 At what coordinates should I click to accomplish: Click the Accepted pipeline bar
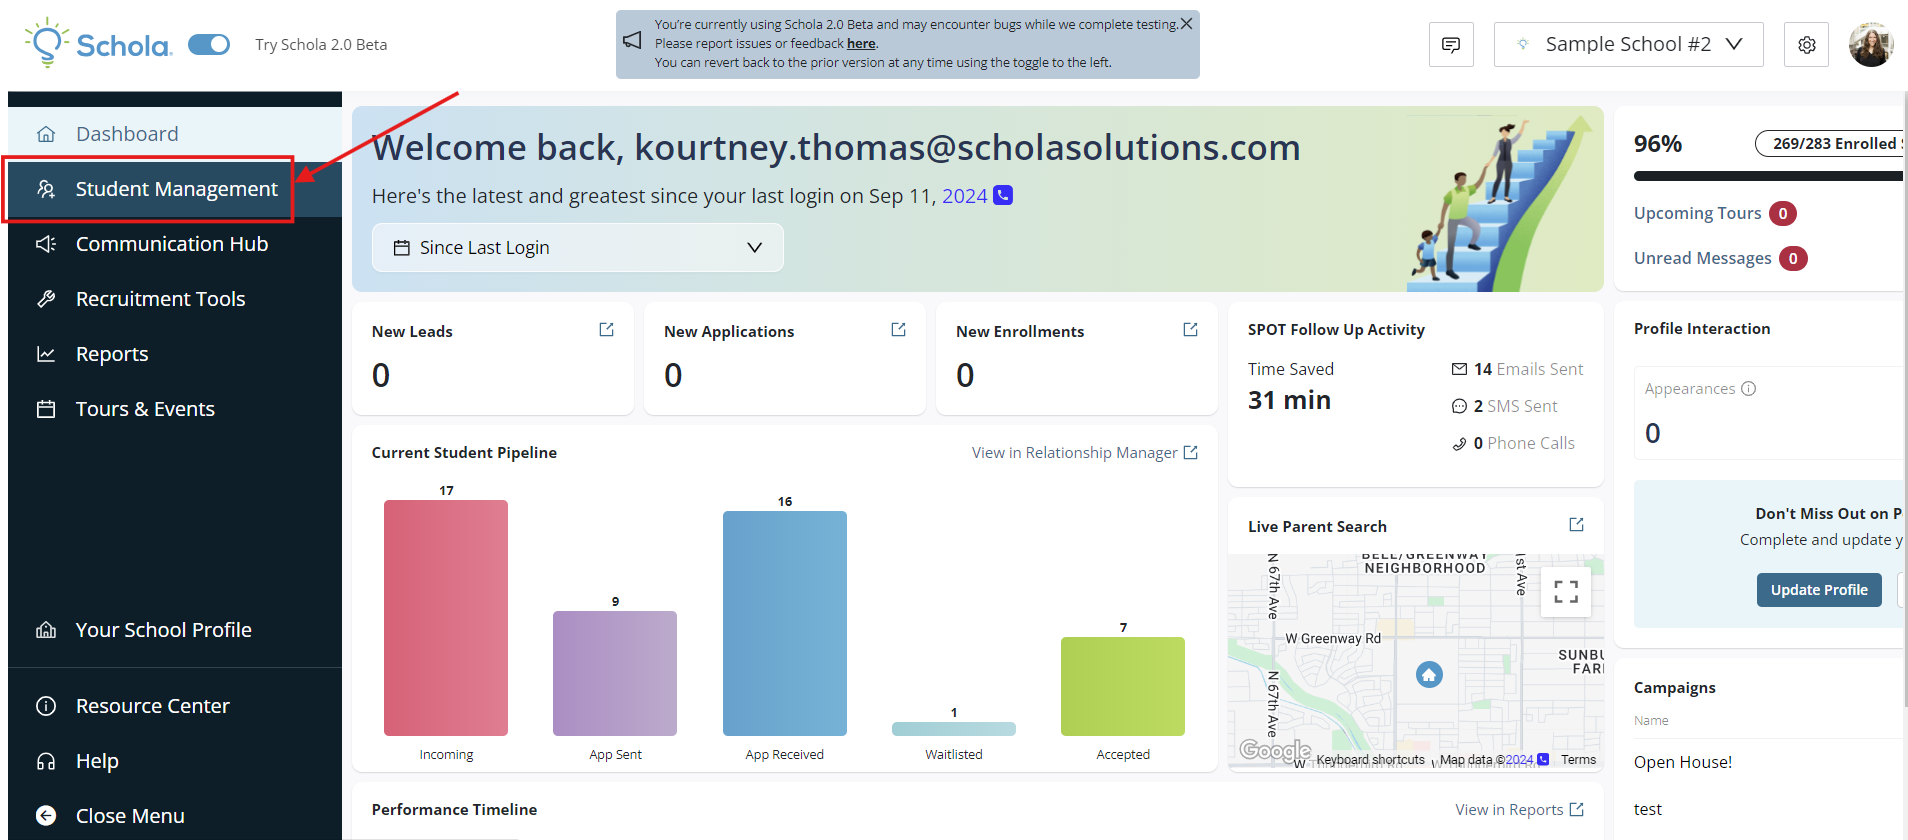(1123, 686)
